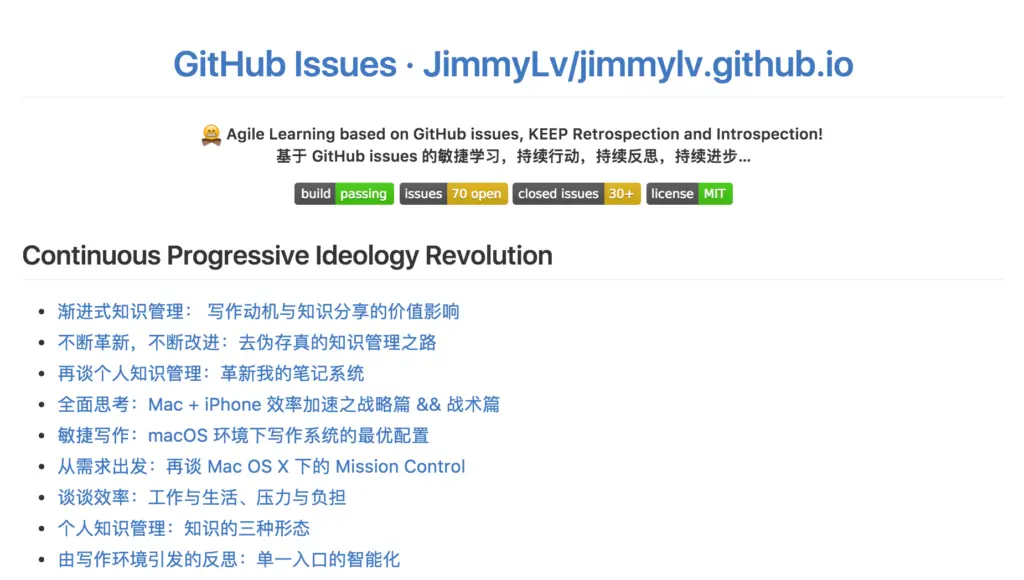1024x580 pixels.
Task: Click the license MIT badge
Action: 690,194
